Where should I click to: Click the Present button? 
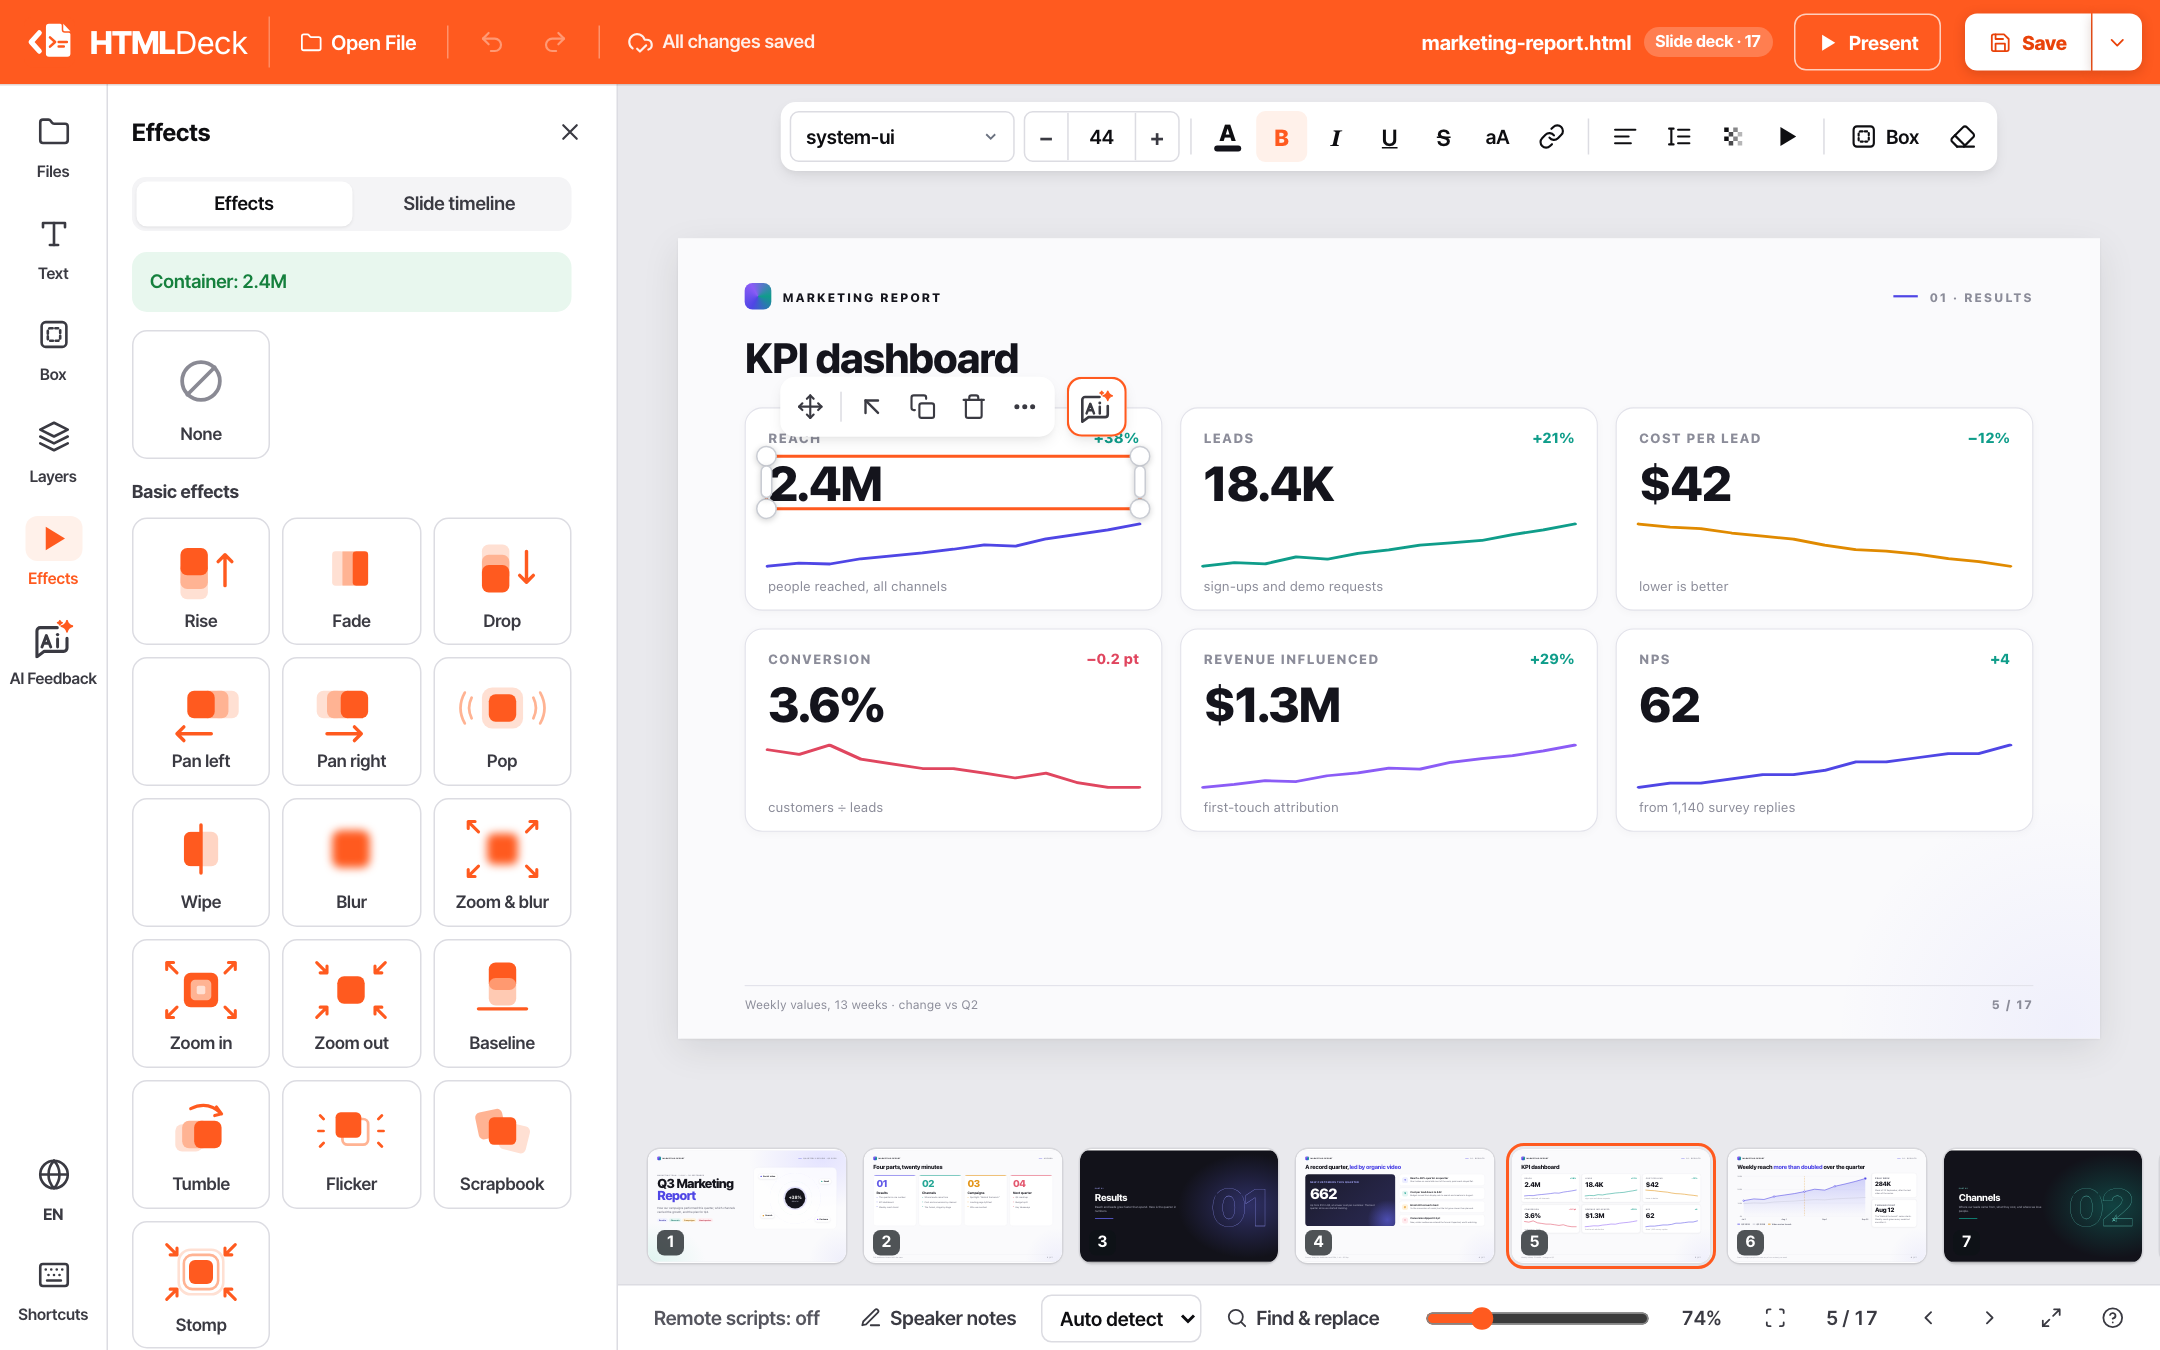coord(1867,42)
